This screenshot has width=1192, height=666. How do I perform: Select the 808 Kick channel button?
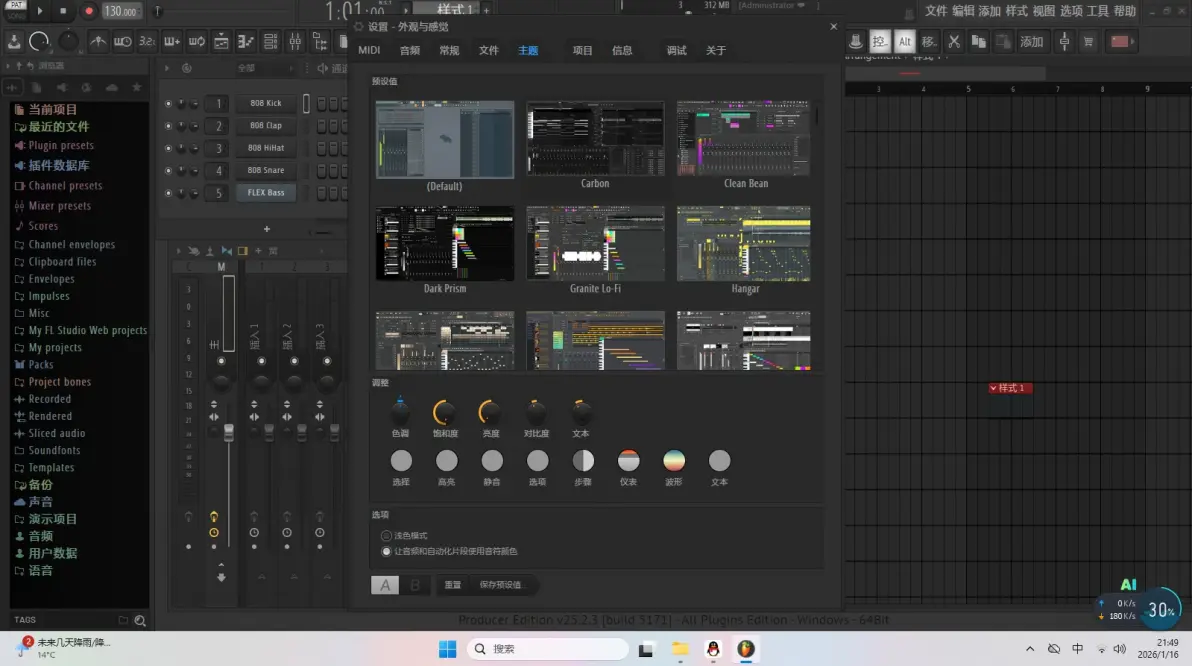pyautogui.click(x=266, y=103)
